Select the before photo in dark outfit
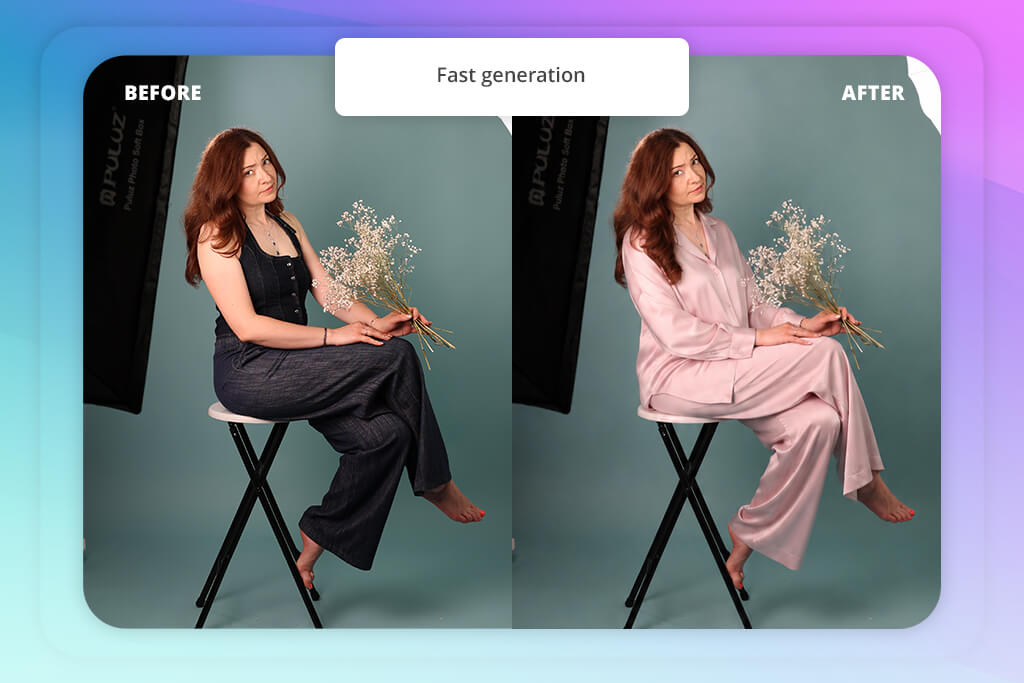This screenshot has height=683, width=1024. pyautogui.click(x=297, y=342)
